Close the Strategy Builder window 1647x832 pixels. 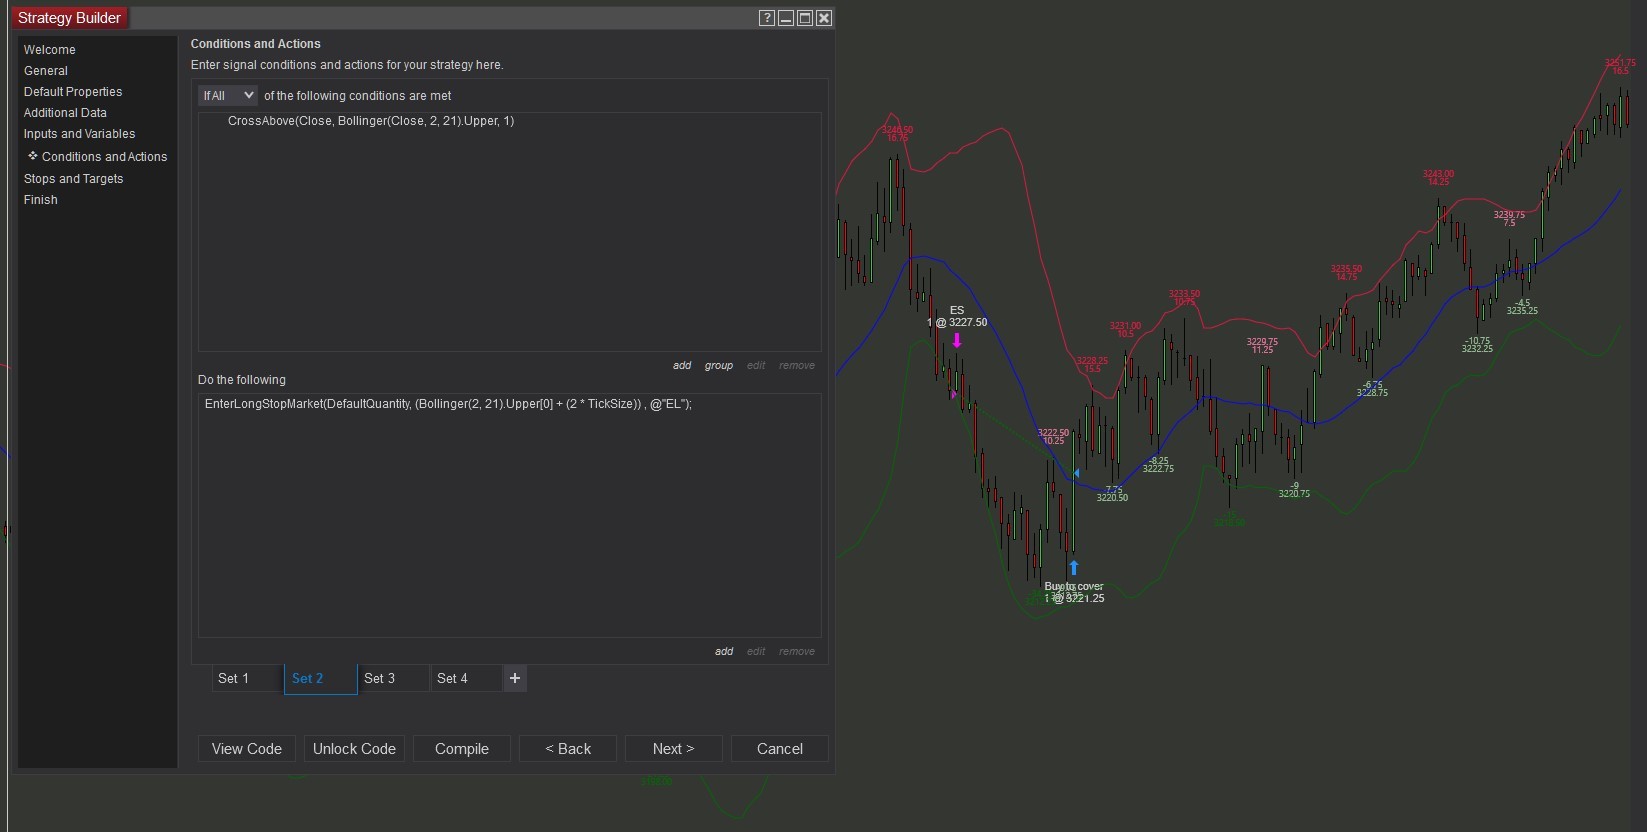pos(824,18)
